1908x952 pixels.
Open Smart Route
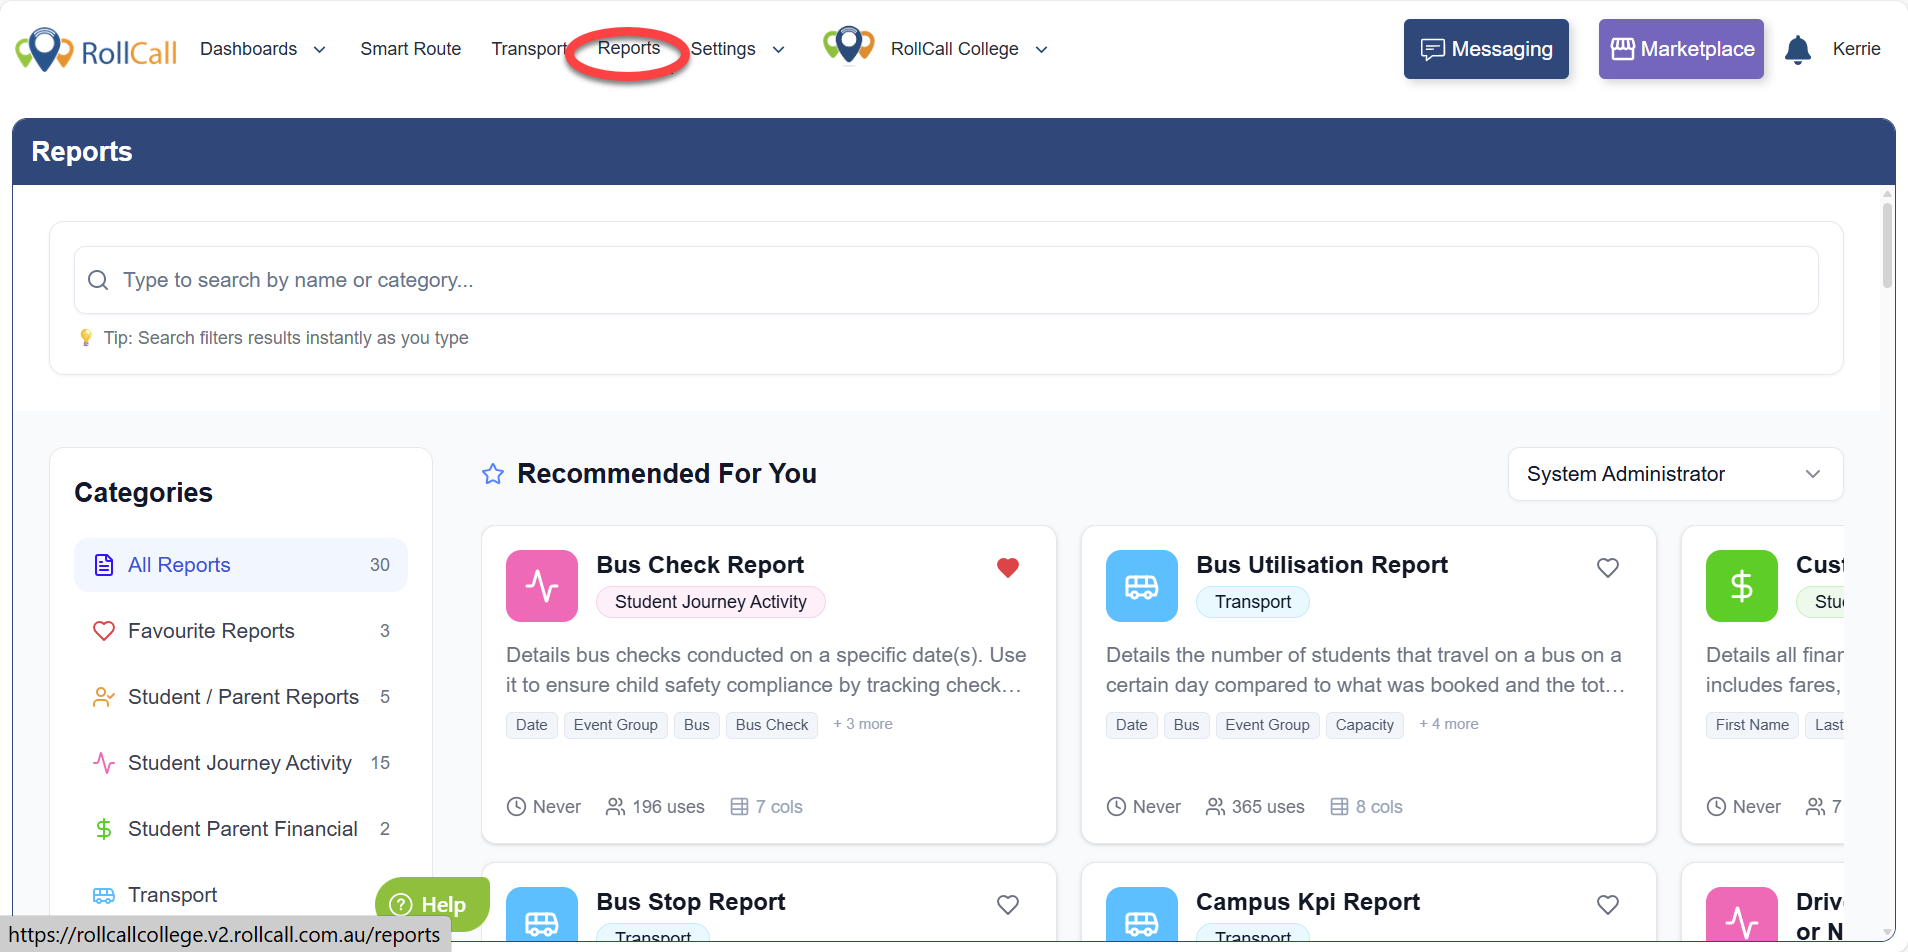(x=411, y=49)
